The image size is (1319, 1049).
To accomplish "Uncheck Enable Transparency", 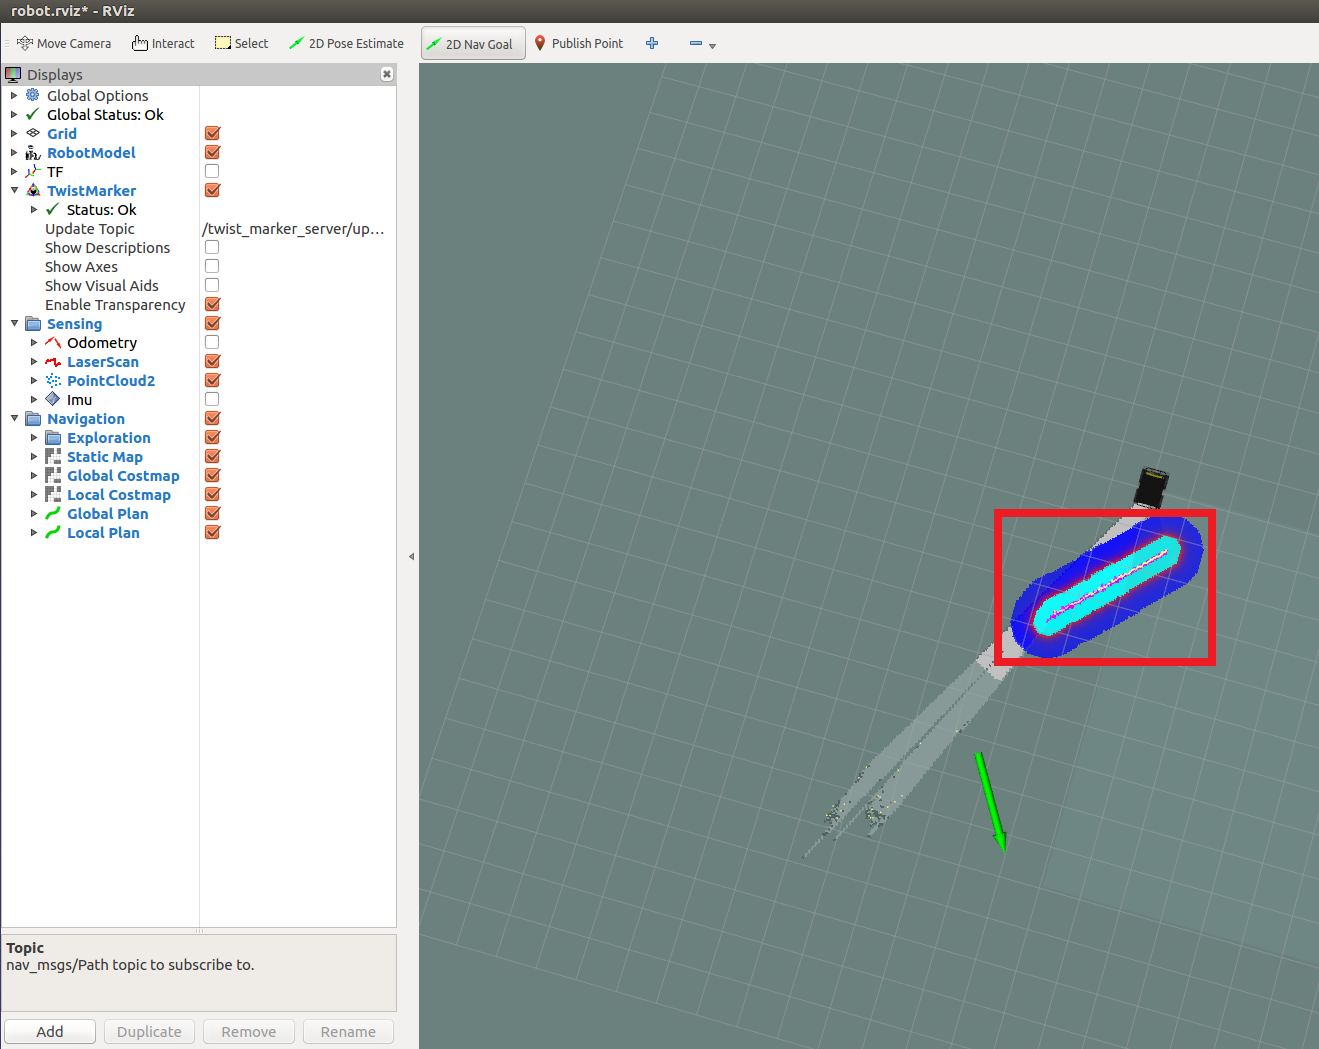I will point(212,304).
